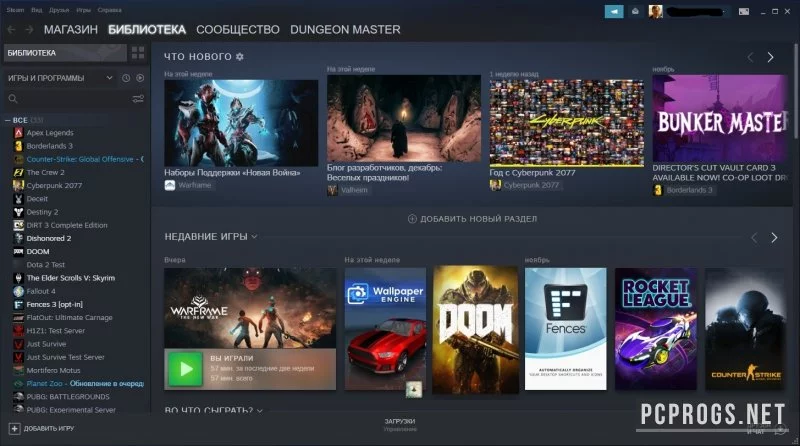Open the Cyberpunk 2077 news tag link
The height and width of the screenshot is (446, 800).
point(531,185)
